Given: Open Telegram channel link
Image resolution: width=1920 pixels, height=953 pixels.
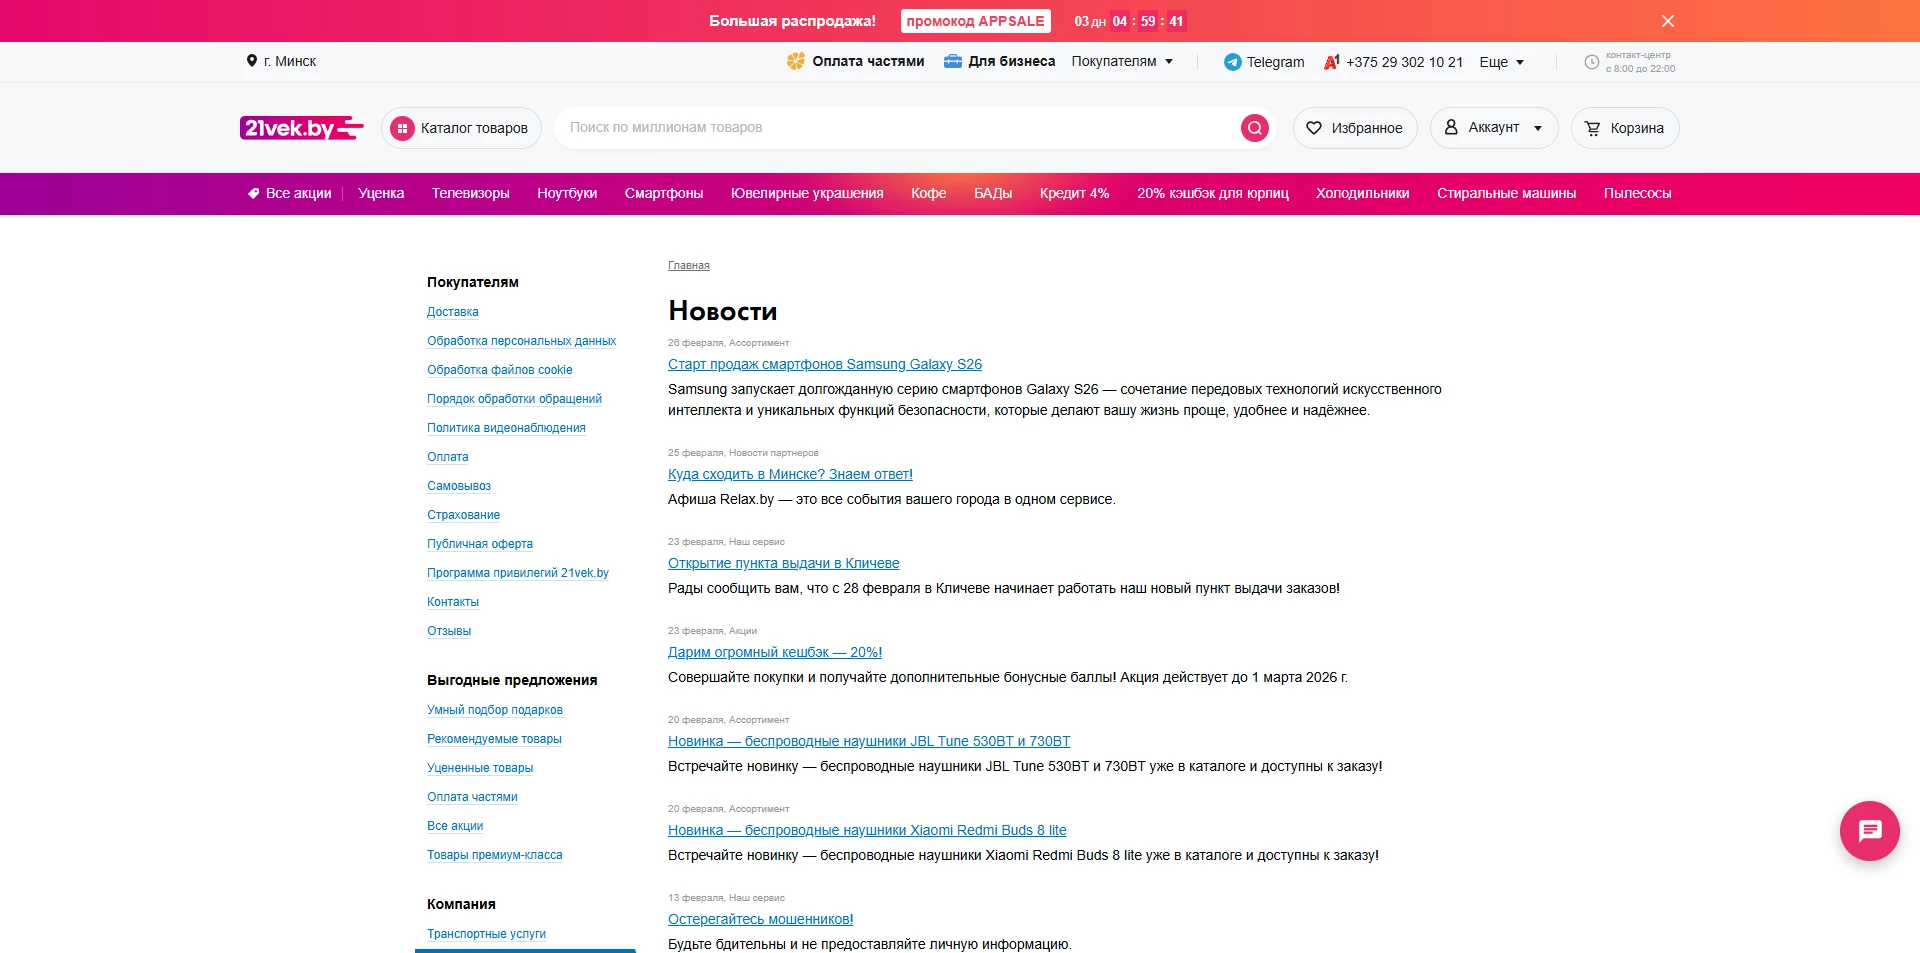Looking at the screenshot, I should (1264, 62).
